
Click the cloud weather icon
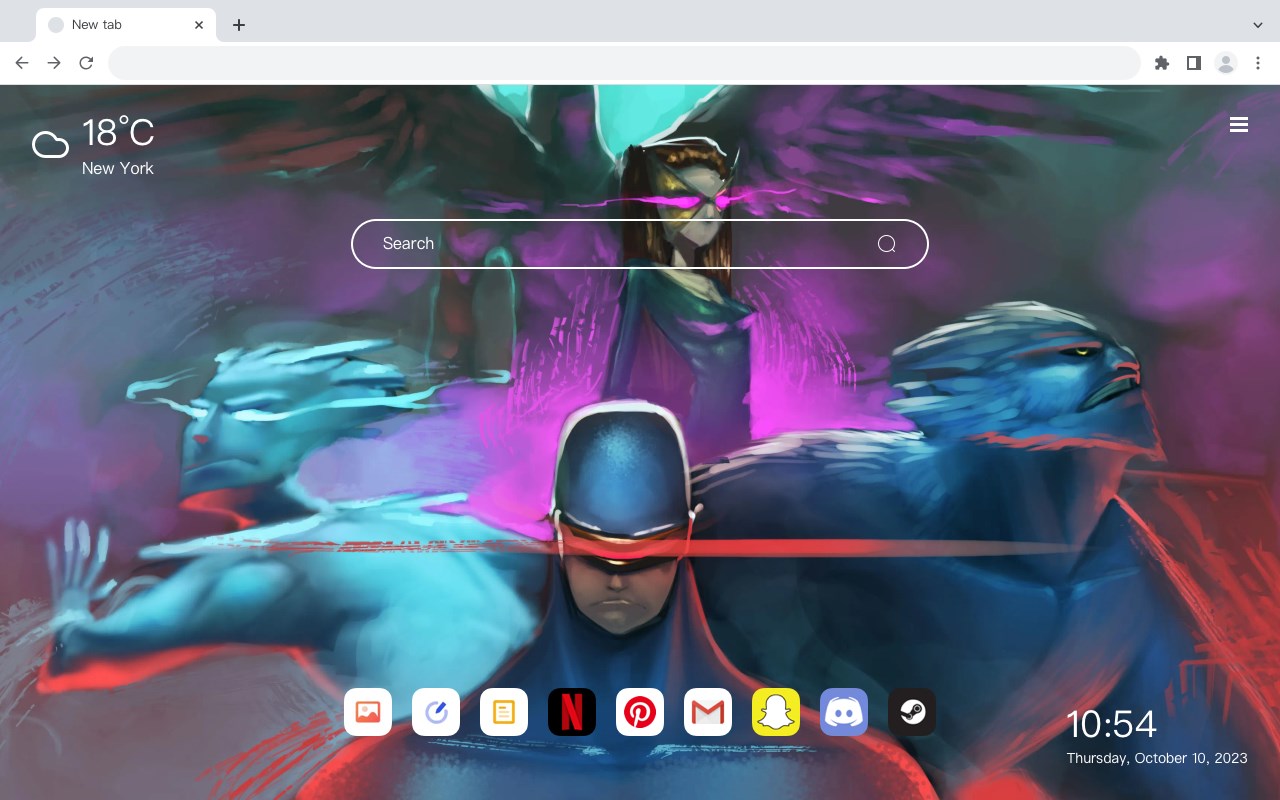click(50, 146)
